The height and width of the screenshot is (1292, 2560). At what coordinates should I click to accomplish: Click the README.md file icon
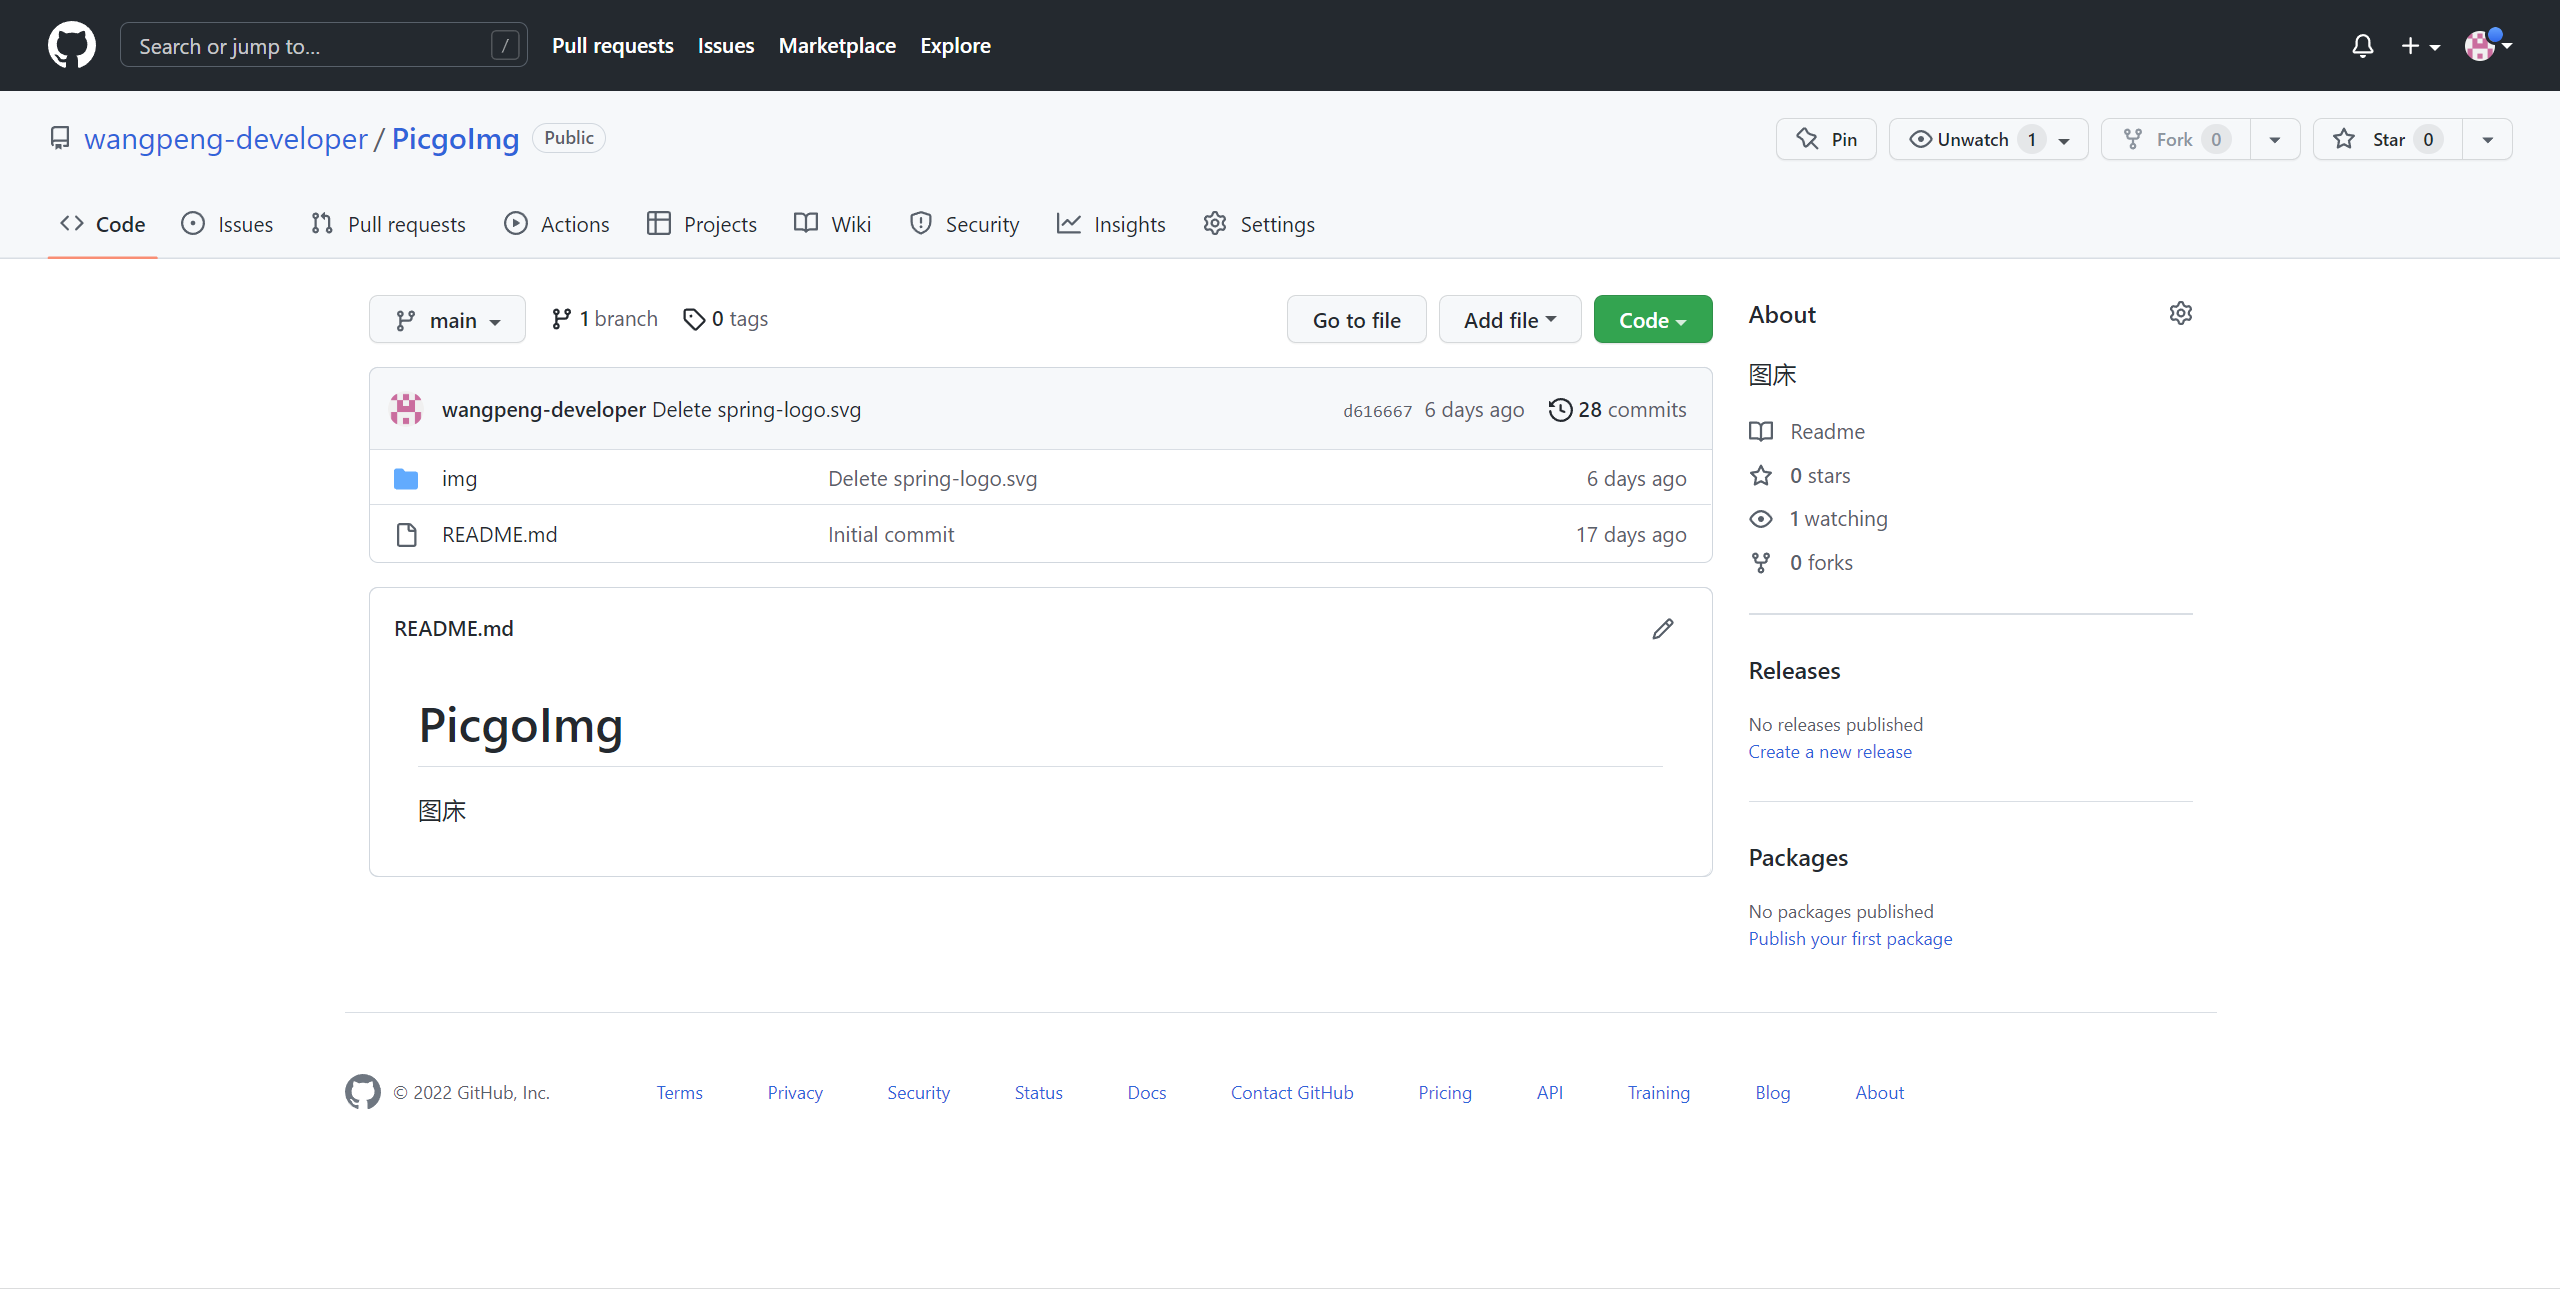[x=406, y=535]
